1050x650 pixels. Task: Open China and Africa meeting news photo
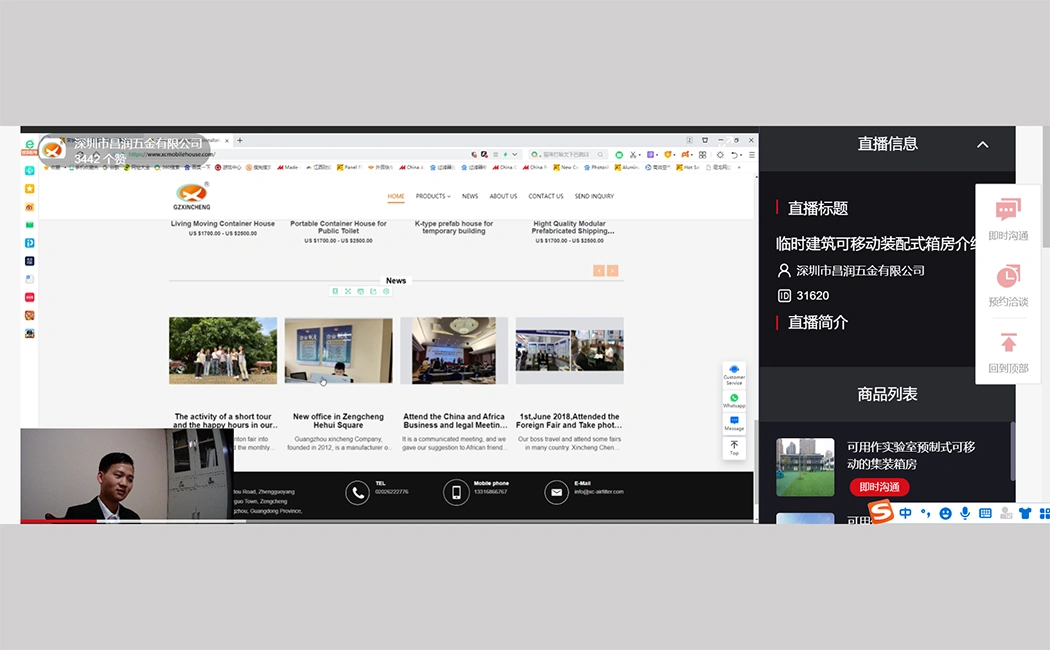454,350
